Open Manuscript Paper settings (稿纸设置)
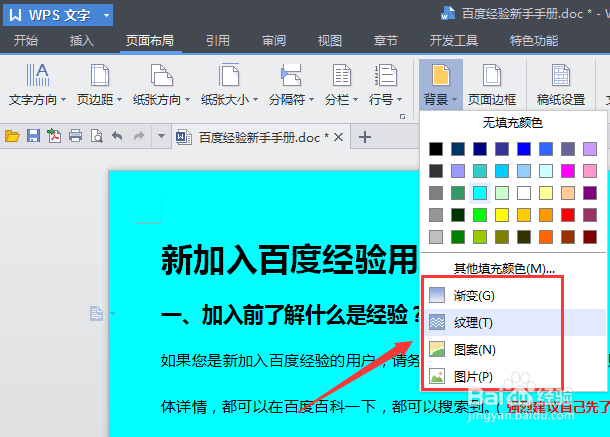Screen dimensions: 610x437 coord(561,84)
